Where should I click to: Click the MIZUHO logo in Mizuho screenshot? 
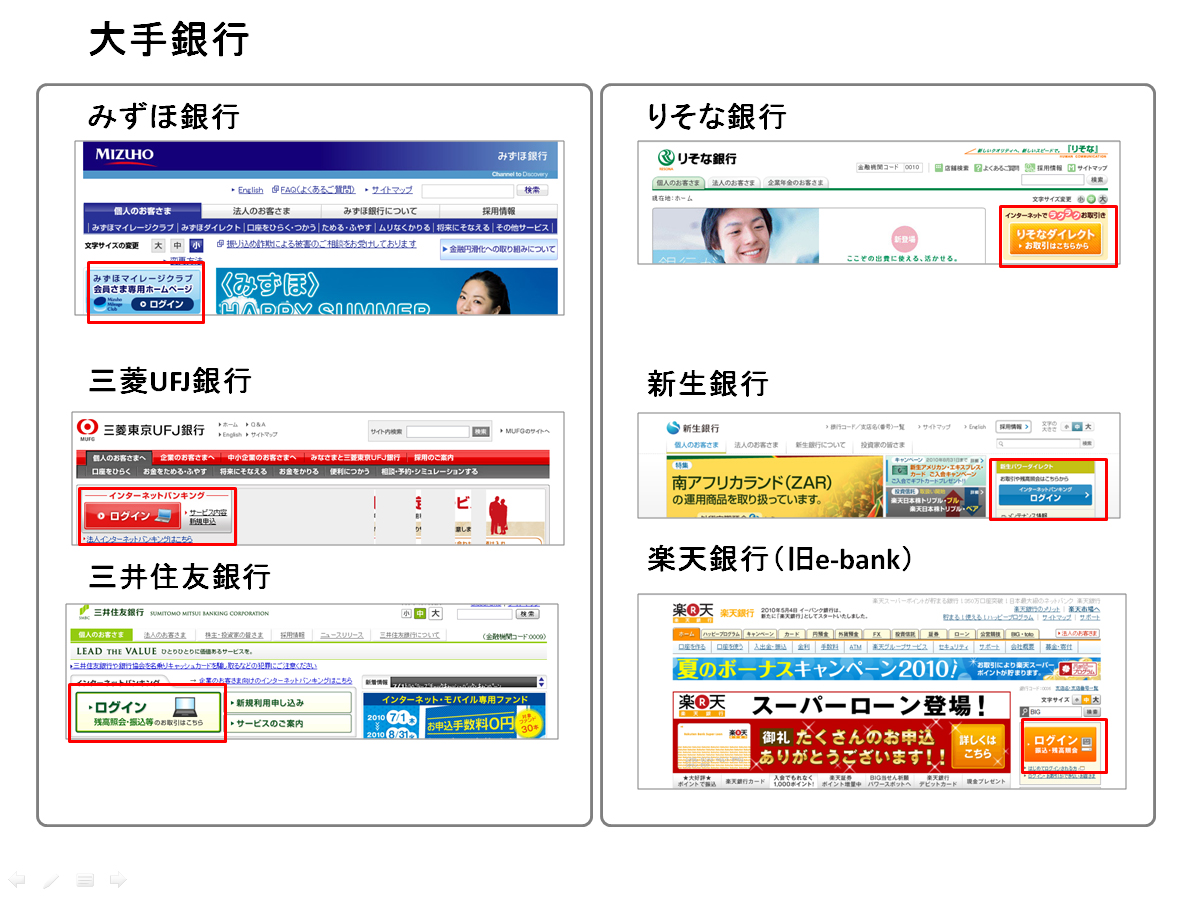125,157
